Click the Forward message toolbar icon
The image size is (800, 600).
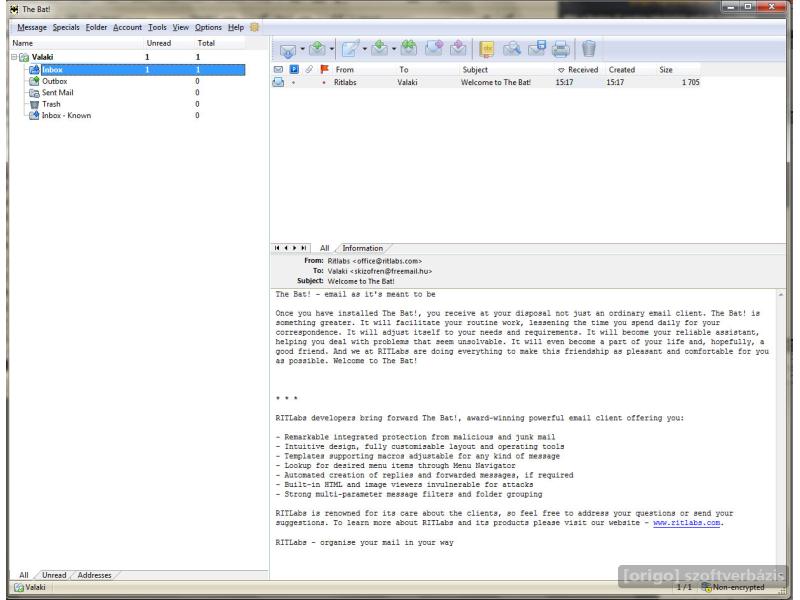tap(434, 48)
